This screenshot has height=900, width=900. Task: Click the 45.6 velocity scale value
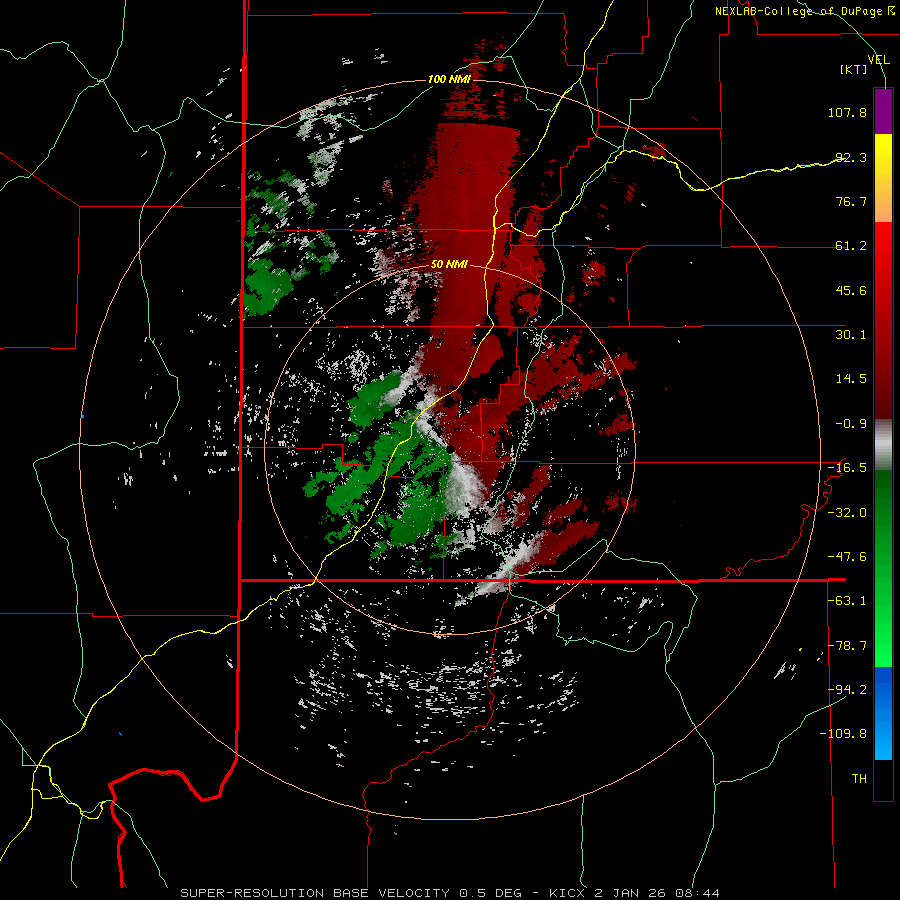pyautogui.click(x=851, y=290)
